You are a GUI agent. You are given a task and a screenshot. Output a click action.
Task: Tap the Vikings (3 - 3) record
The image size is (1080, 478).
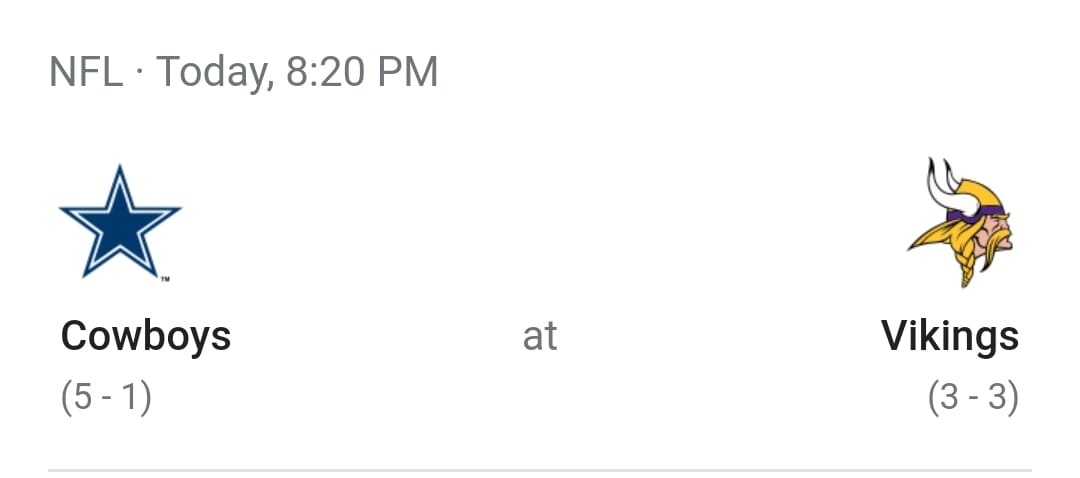tap(973, 398)
